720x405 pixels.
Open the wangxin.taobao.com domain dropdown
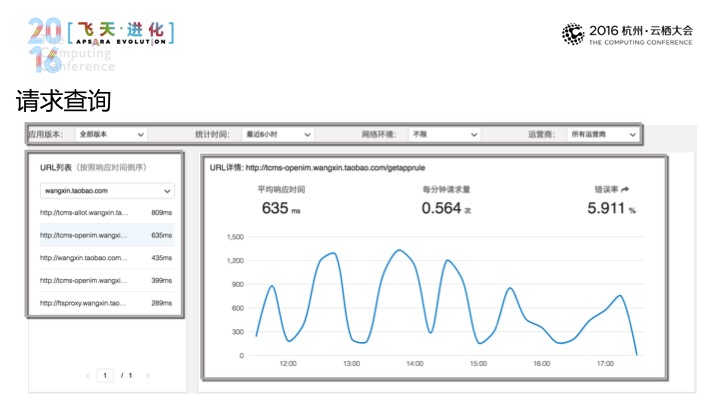click(x=107, y=191)
